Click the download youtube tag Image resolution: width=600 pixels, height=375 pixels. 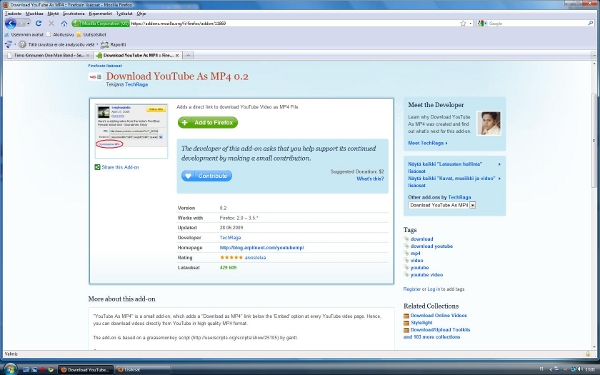point(431,246)
